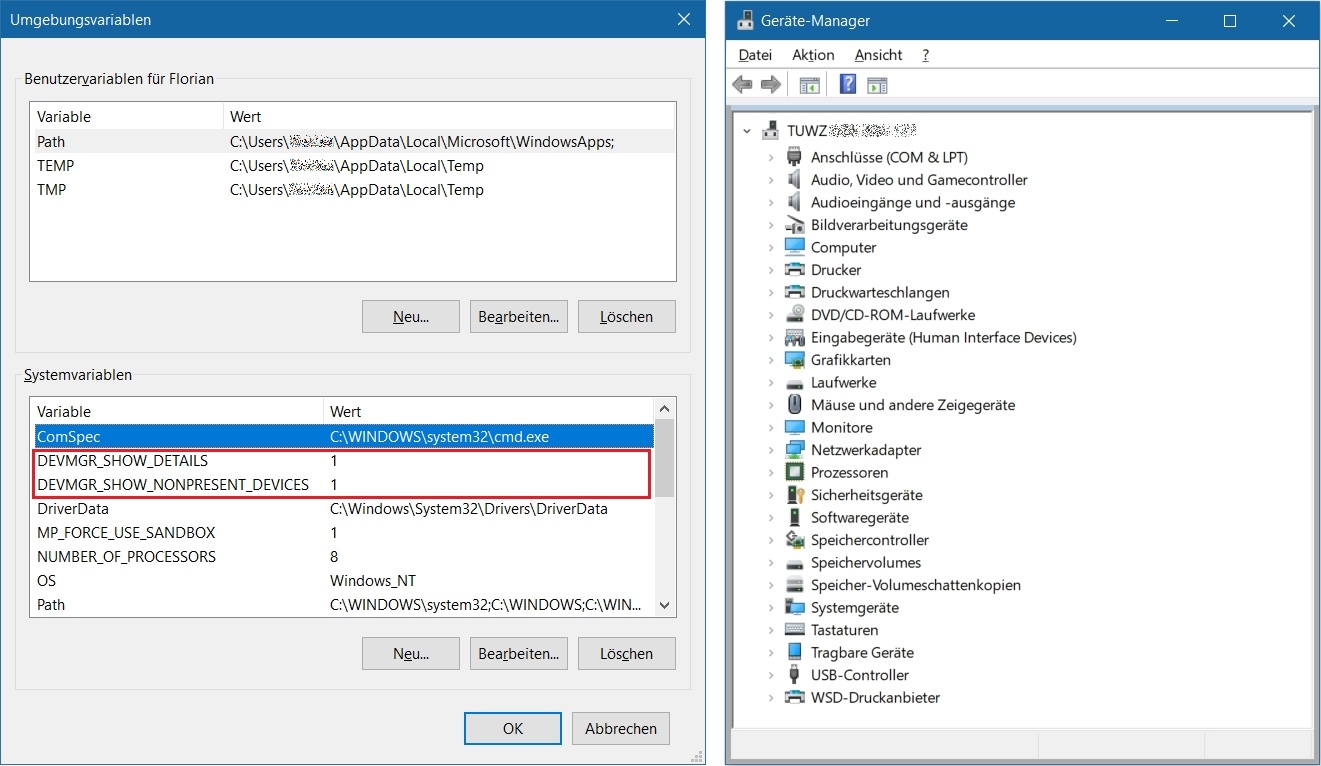Select the DEVMGR_SHOW_NONPRESENT_DEVICES variable row
The image size is (1321, 766).
coord(173,485)
